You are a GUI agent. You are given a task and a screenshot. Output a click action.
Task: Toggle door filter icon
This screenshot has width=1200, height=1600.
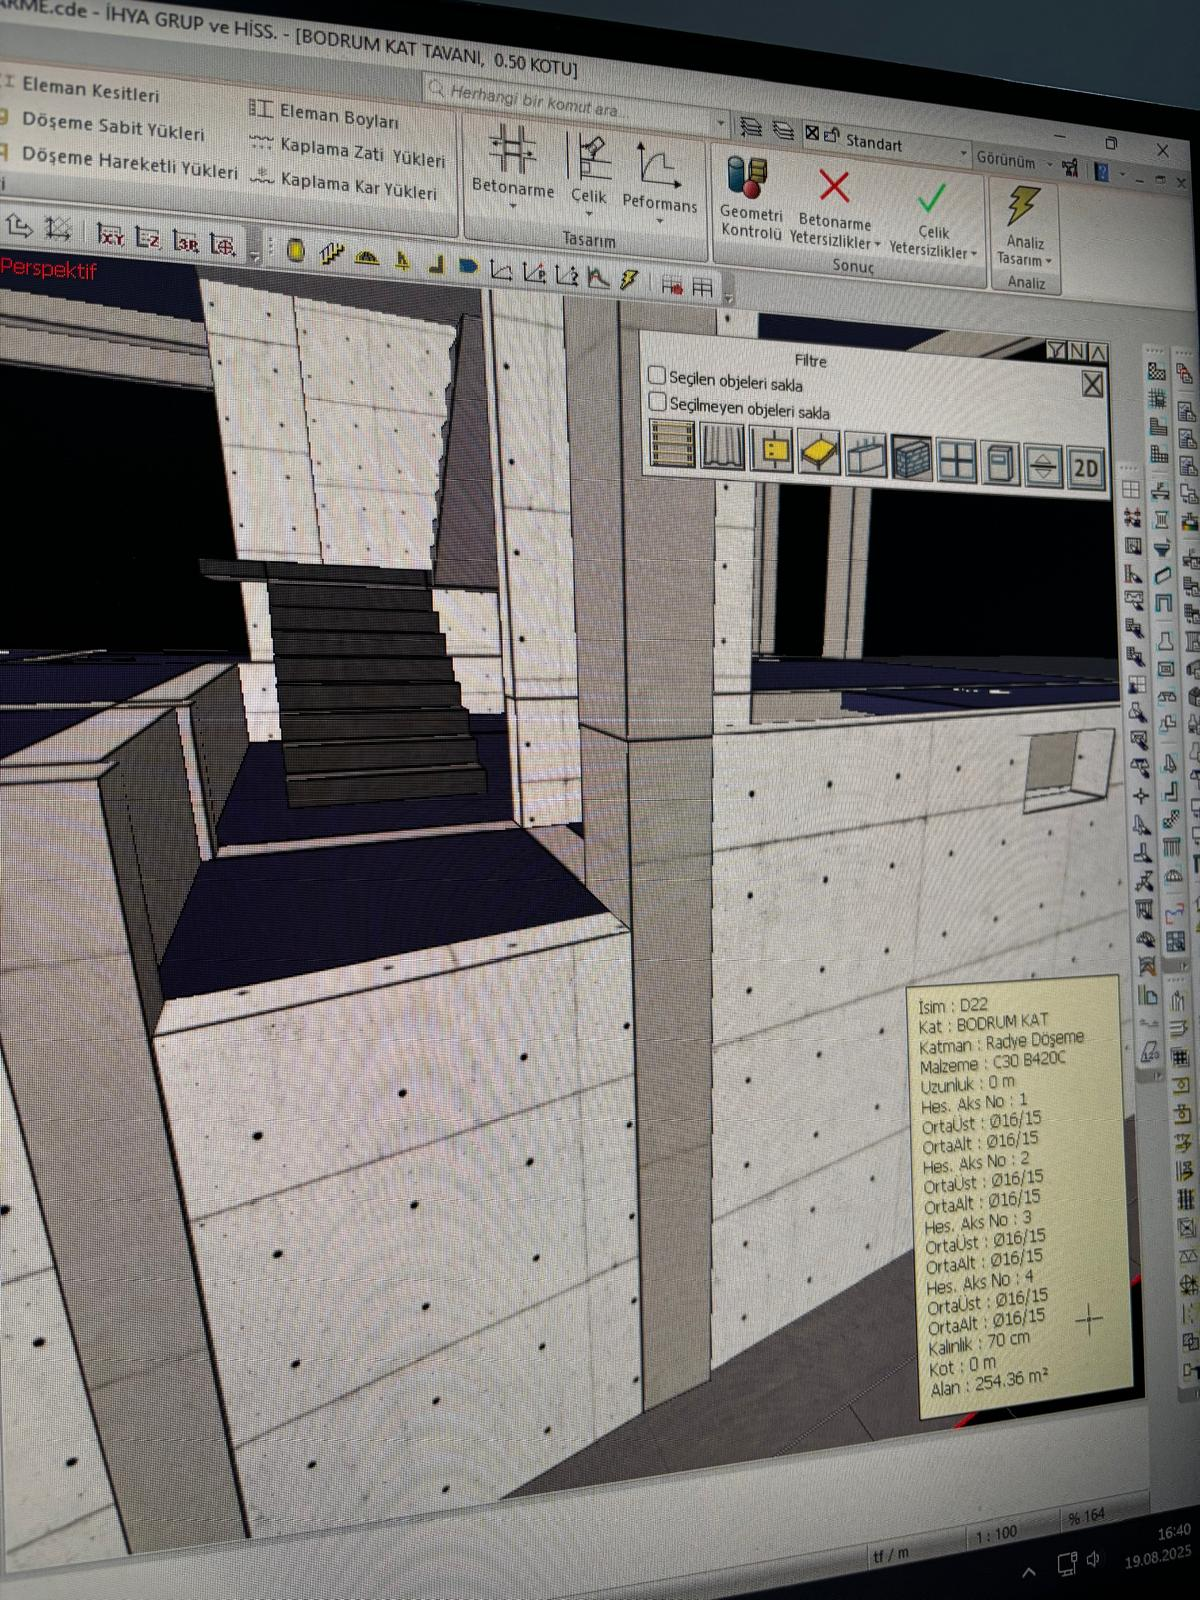[x=1001, y=465]
